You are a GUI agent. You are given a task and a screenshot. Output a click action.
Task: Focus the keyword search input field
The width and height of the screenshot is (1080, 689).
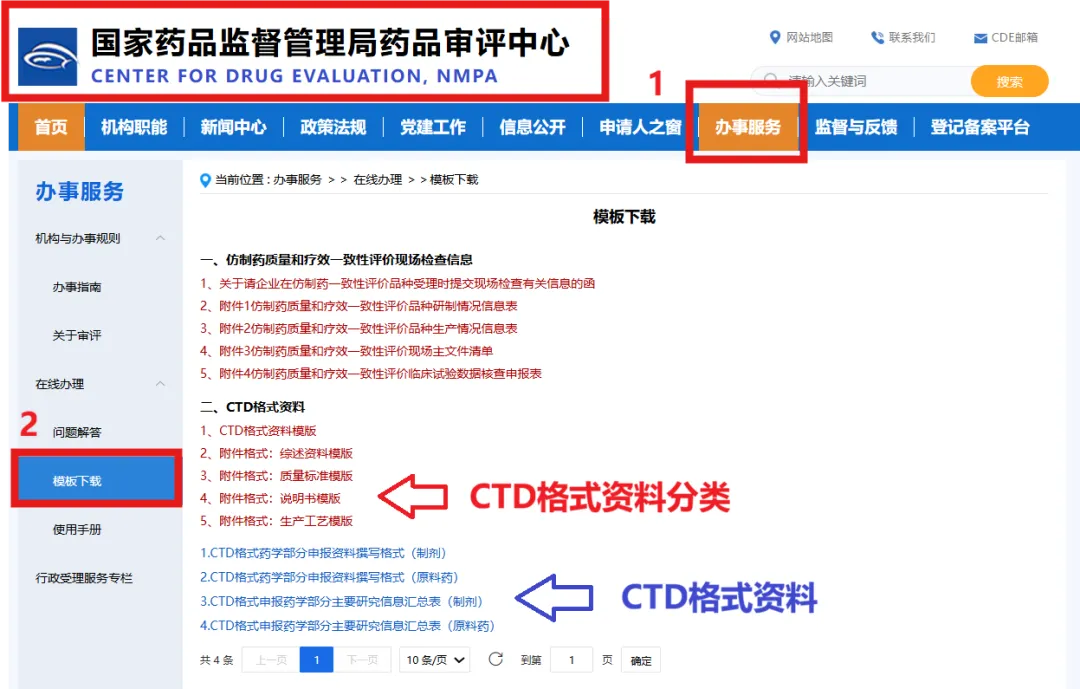click(x=861, y=81)
